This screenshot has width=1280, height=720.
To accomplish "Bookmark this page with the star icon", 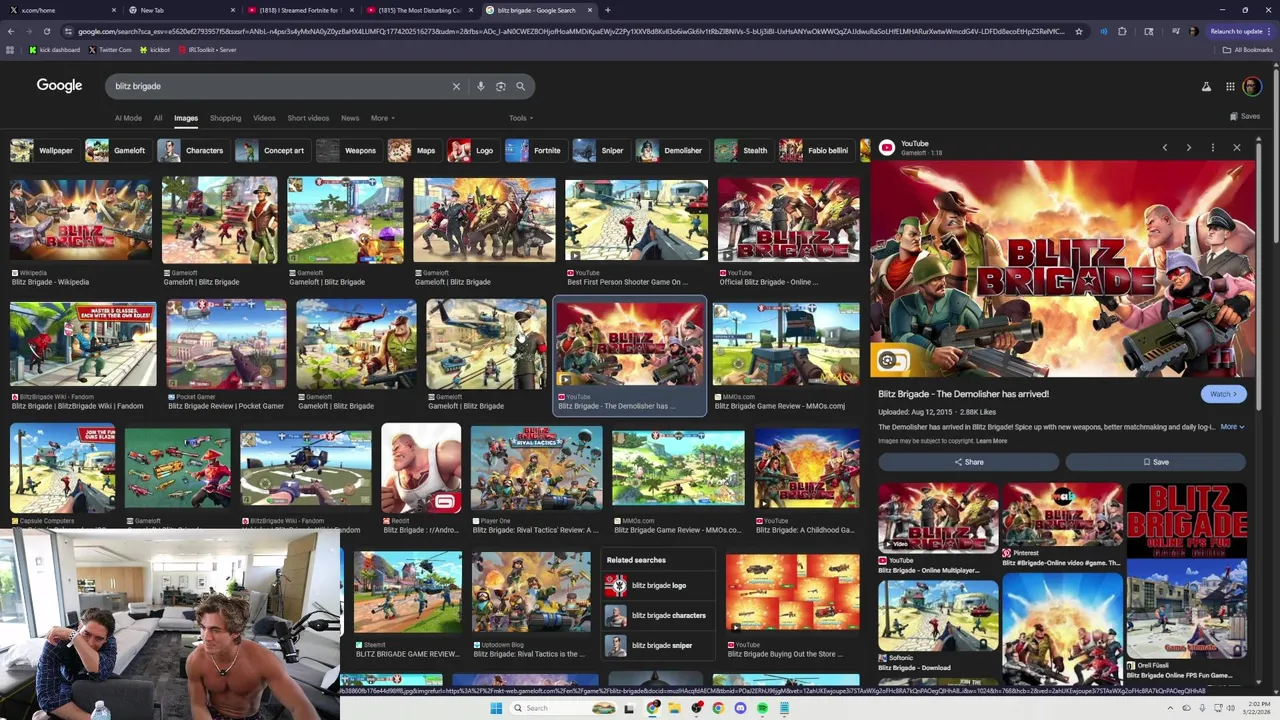I will pos(1078,31).
